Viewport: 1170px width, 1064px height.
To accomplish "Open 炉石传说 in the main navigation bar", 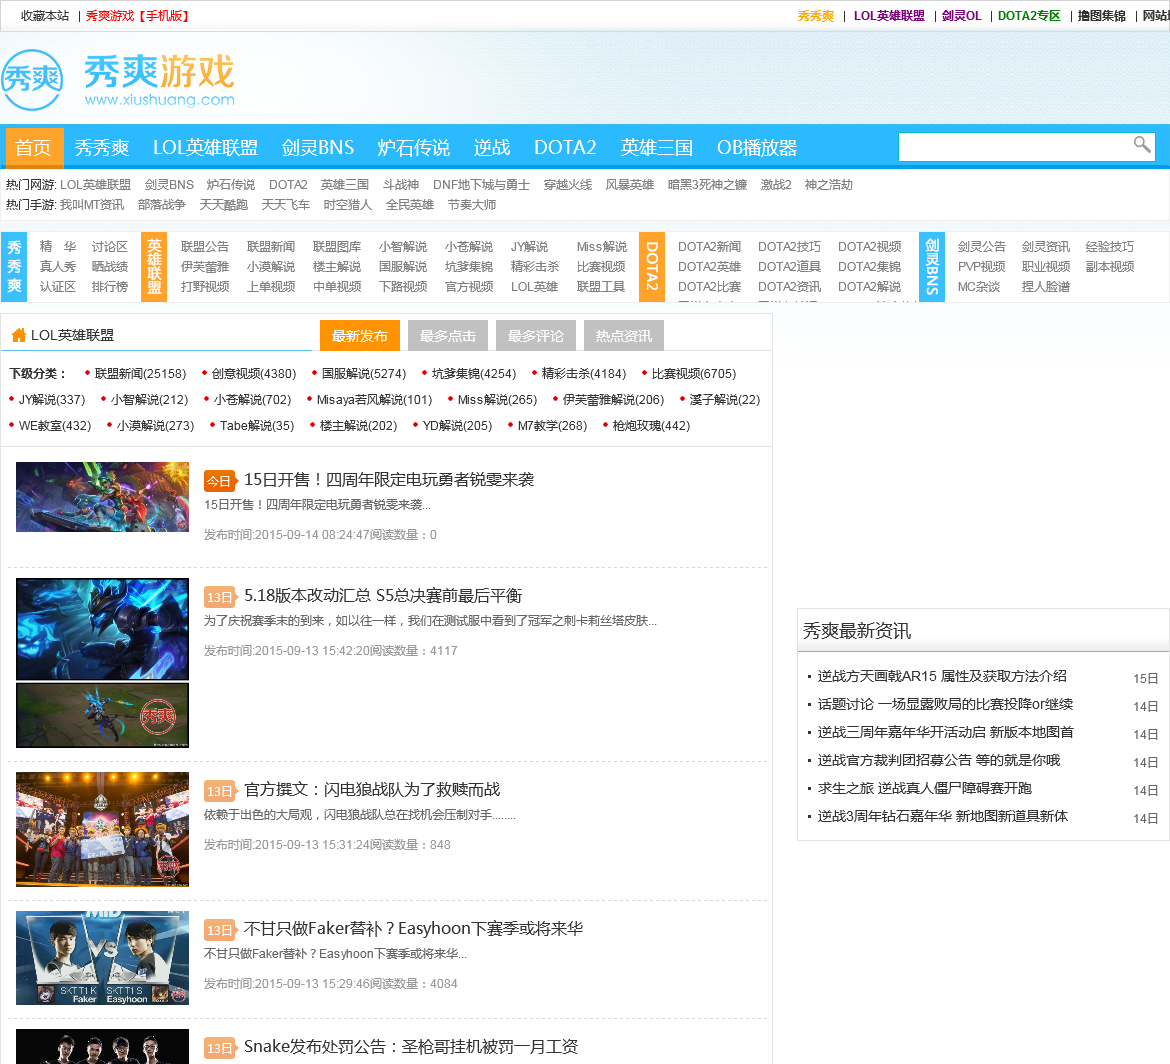I will 414,148.
